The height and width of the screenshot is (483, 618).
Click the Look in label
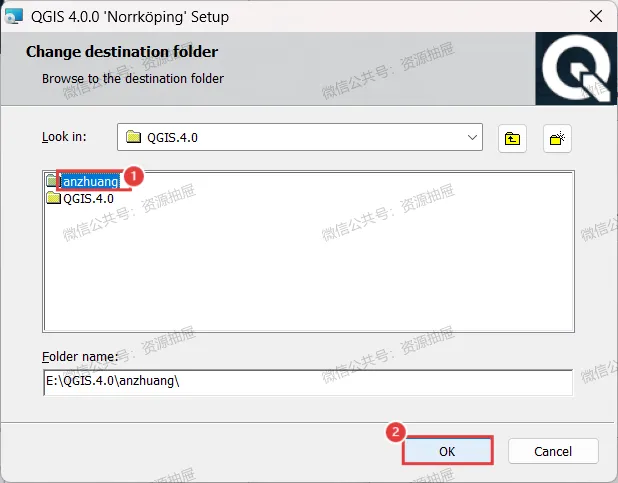64,136
